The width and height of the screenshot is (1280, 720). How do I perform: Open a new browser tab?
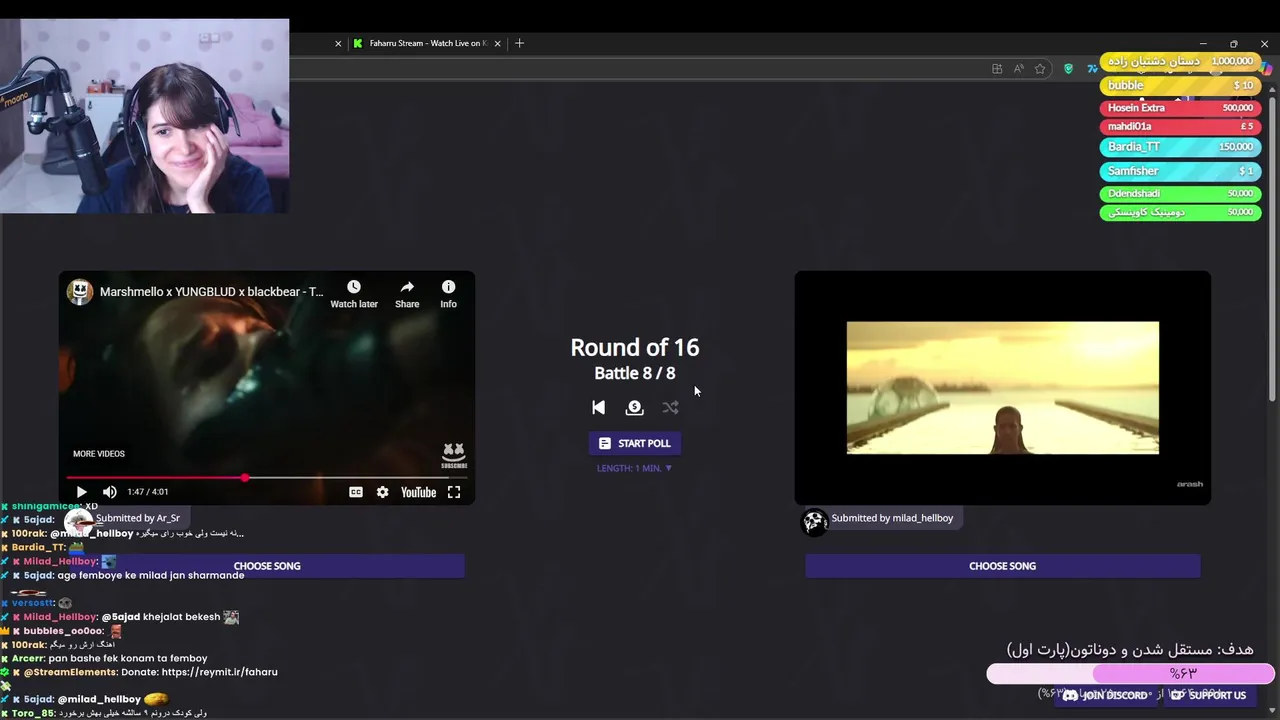click(x=519, y=43)
